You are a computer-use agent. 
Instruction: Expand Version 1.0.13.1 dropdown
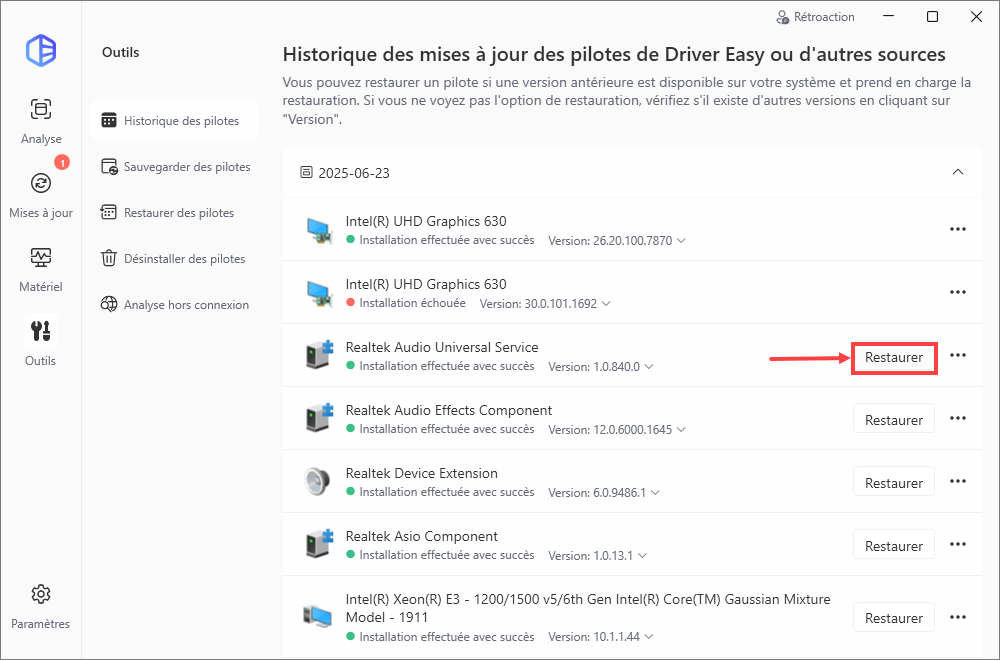coord(642,555)
